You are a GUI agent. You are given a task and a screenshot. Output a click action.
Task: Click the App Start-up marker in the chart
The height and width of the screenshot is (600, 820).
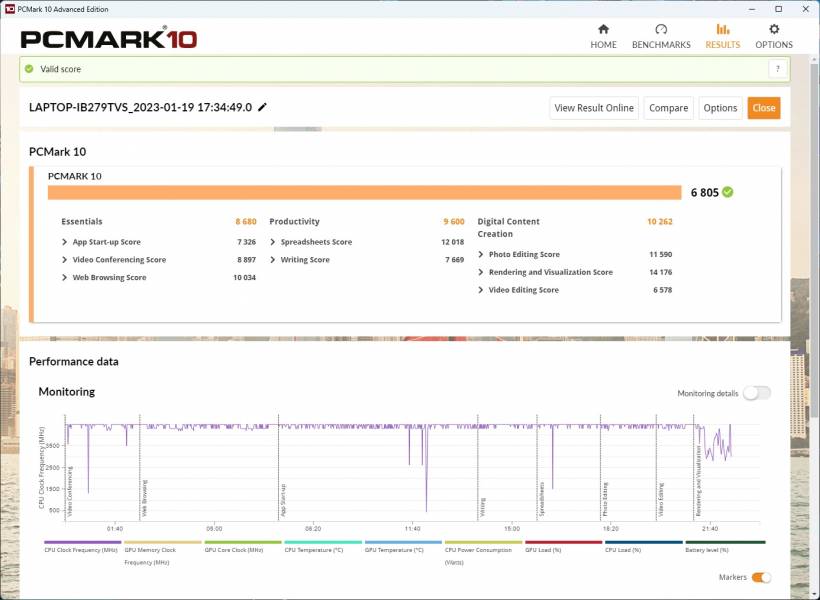(x=283, y=501)
